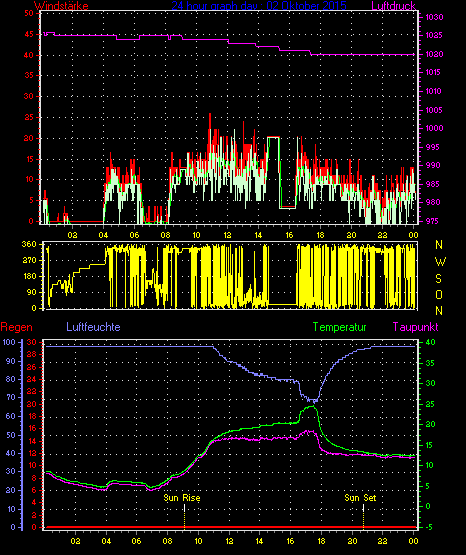The height and width of the screenshot is (555, 466).
Task: Click the Luftfeuchte legend label
Action: pyautogui.click(x=93, y=327)
